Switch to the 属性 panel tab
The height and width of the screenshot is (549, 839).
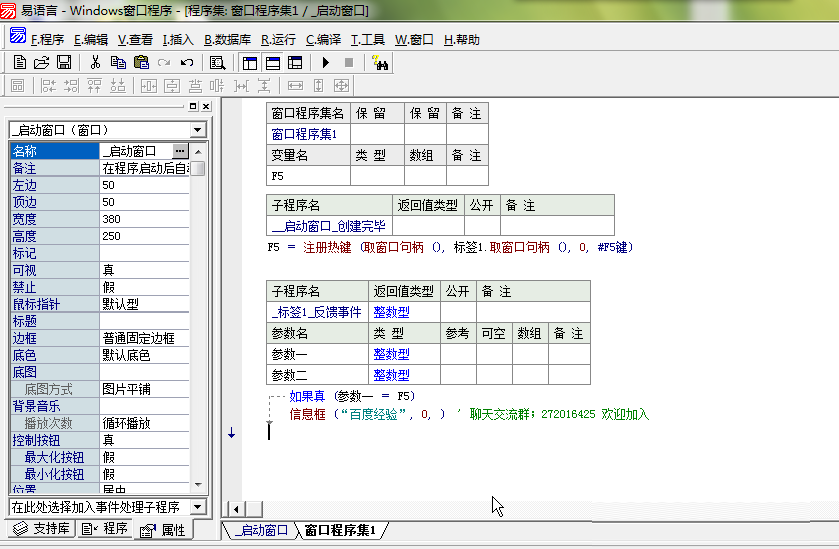(163, 530)
